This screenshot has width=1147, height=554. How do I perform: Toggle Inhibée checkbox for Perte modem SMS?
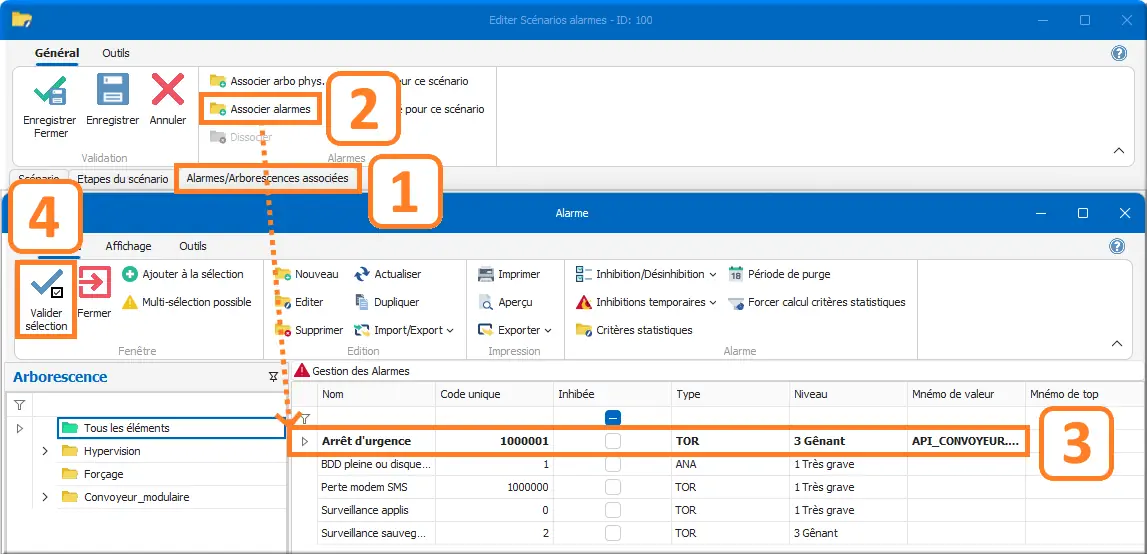pos(613,487)
